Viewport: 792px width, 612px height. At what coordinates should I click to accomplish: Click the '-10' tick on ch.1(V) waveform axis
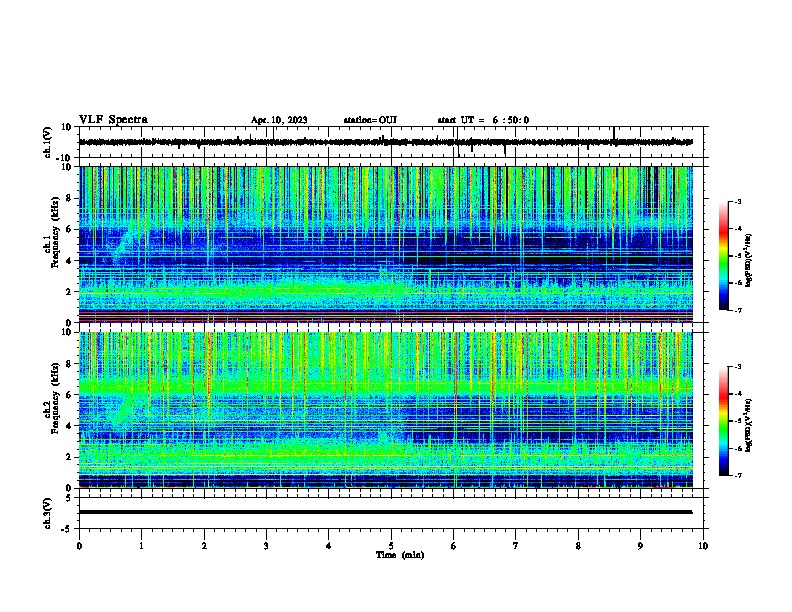click(x=65, y=158)
